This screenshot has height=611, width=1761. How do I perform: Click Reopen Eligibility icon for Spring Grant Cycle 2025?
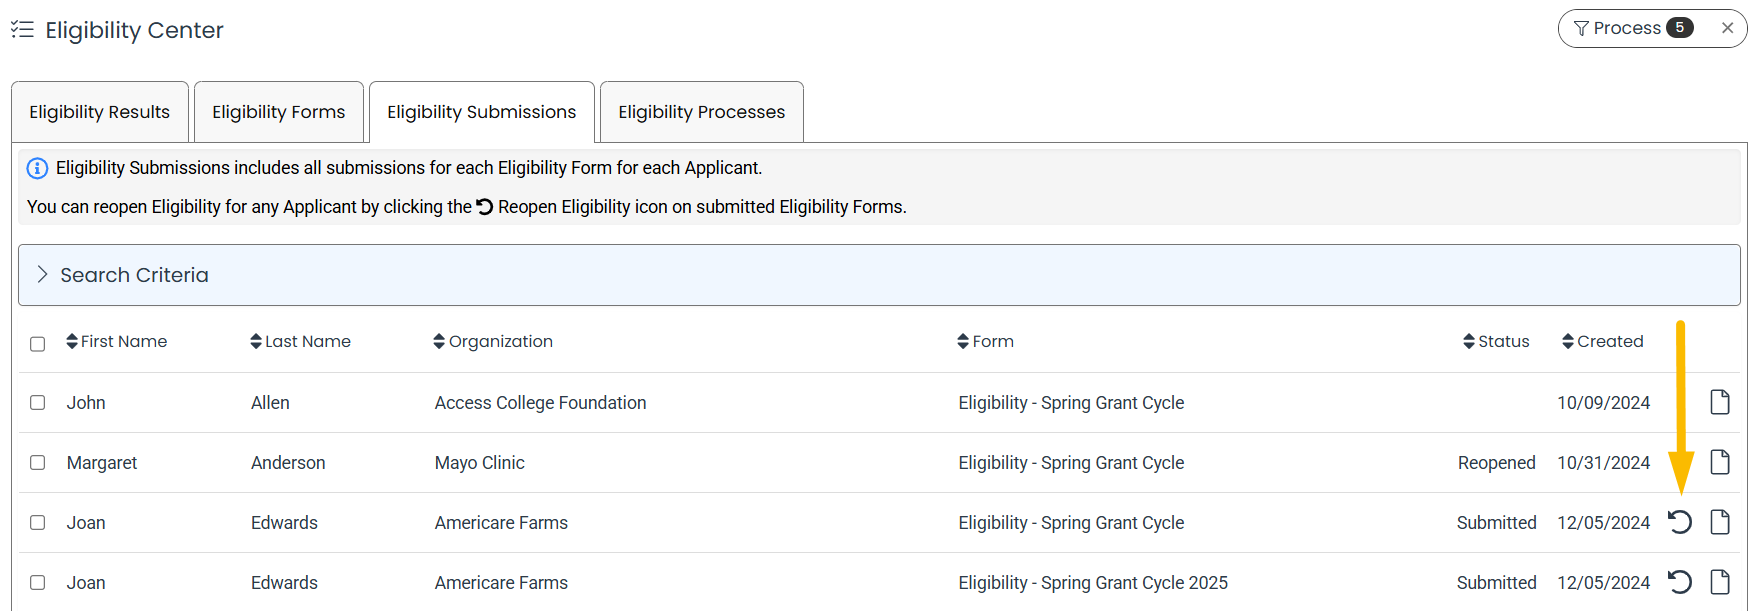coord(1680,582)
